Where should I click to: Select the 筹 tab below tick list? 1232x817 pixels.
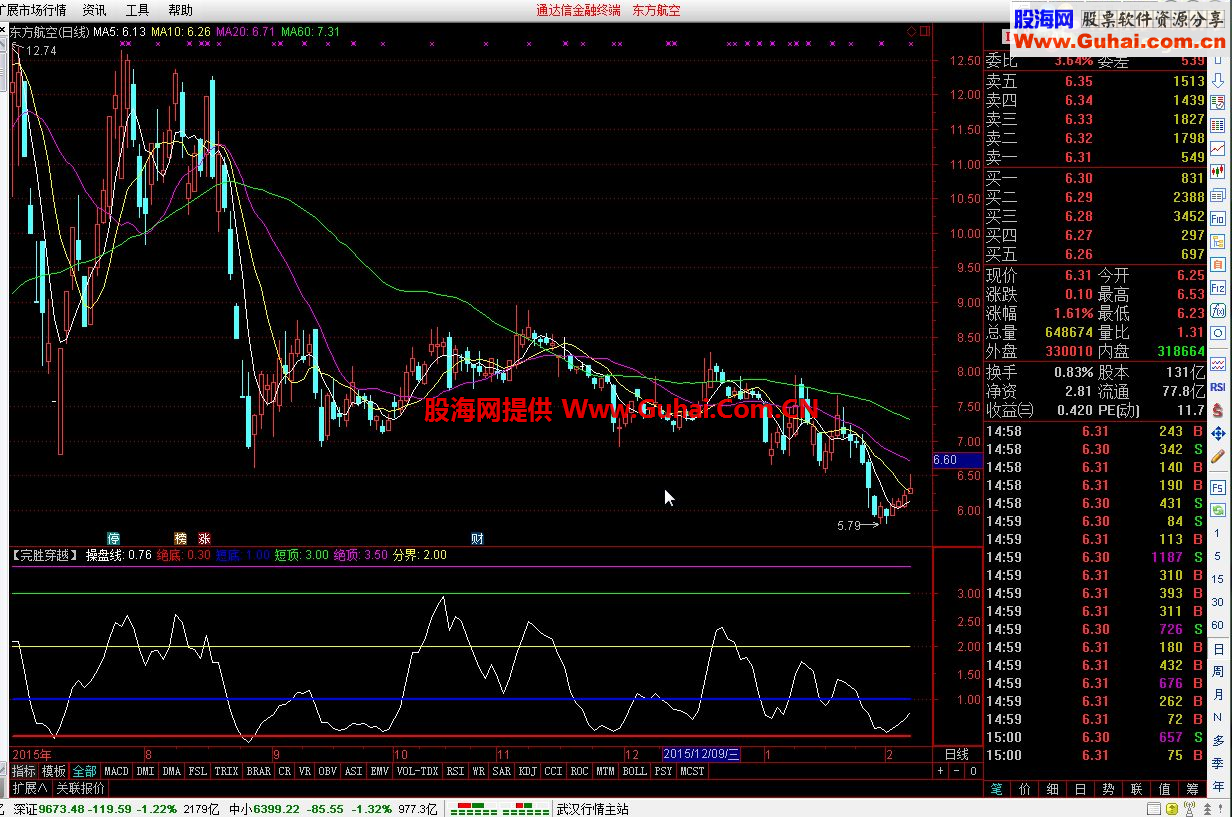(x=1192, y=789)
